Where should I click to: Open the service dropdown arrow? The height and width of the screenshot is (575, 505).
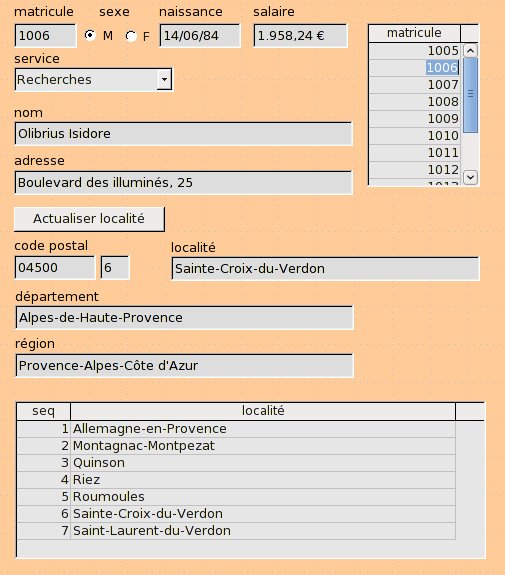click(164, 79)
